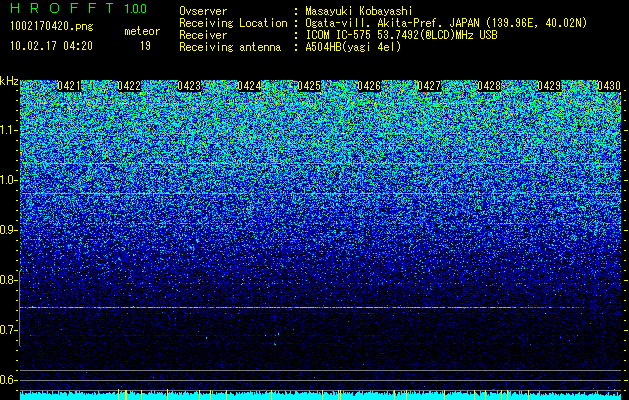Select the filename 1002170420.png

coord(52,27)
